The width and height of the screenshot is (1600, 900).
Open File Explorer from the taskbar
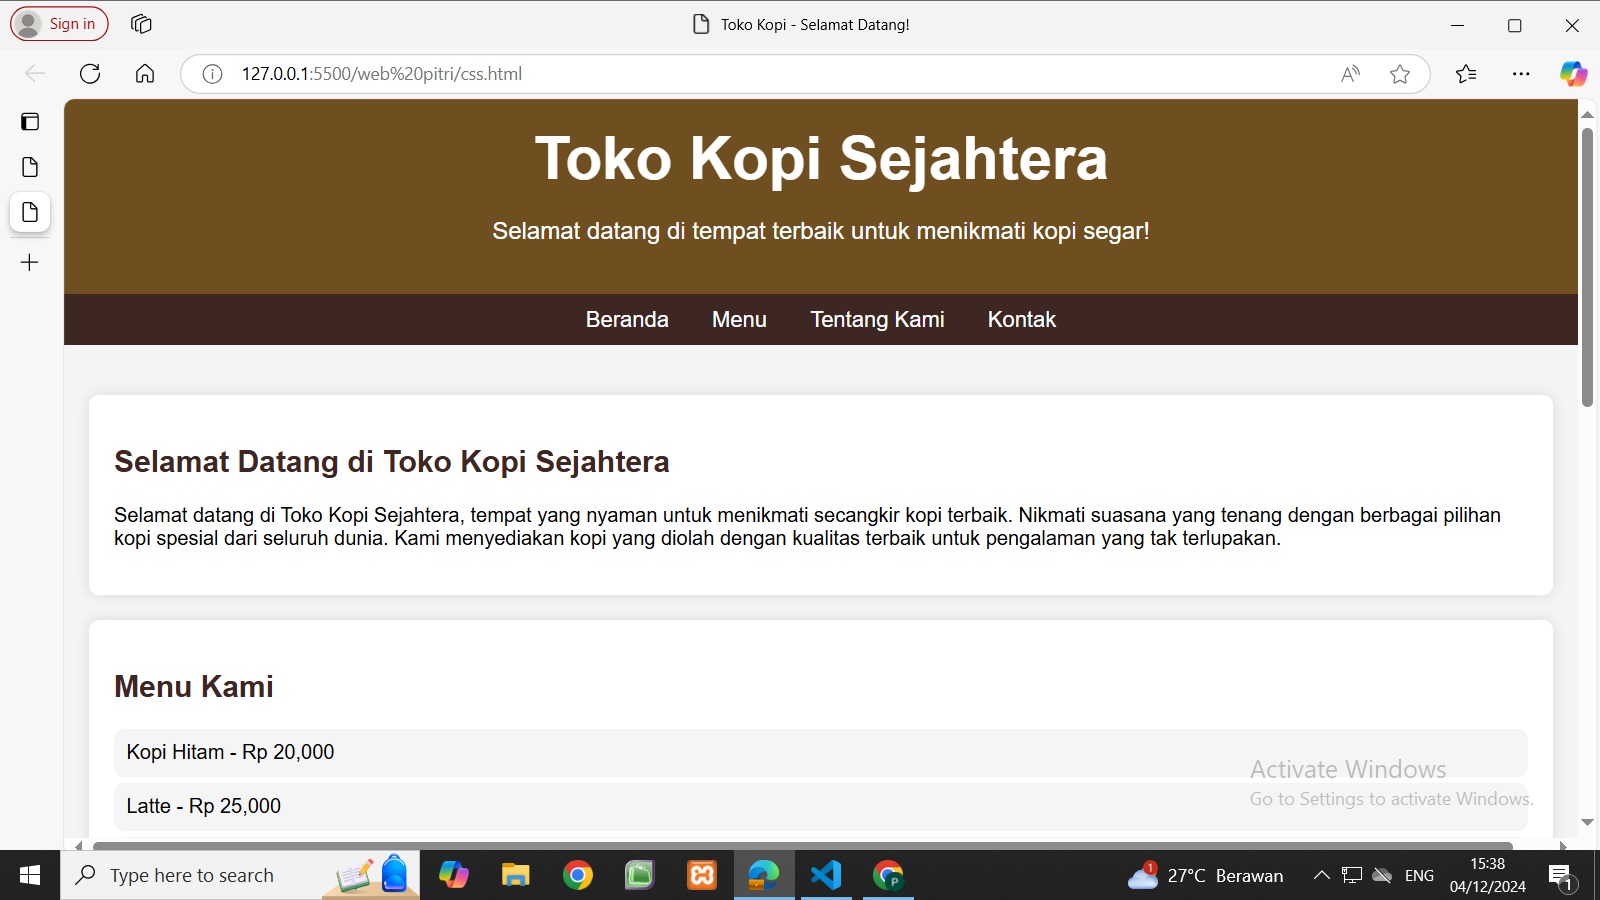[x=514, y=875]
